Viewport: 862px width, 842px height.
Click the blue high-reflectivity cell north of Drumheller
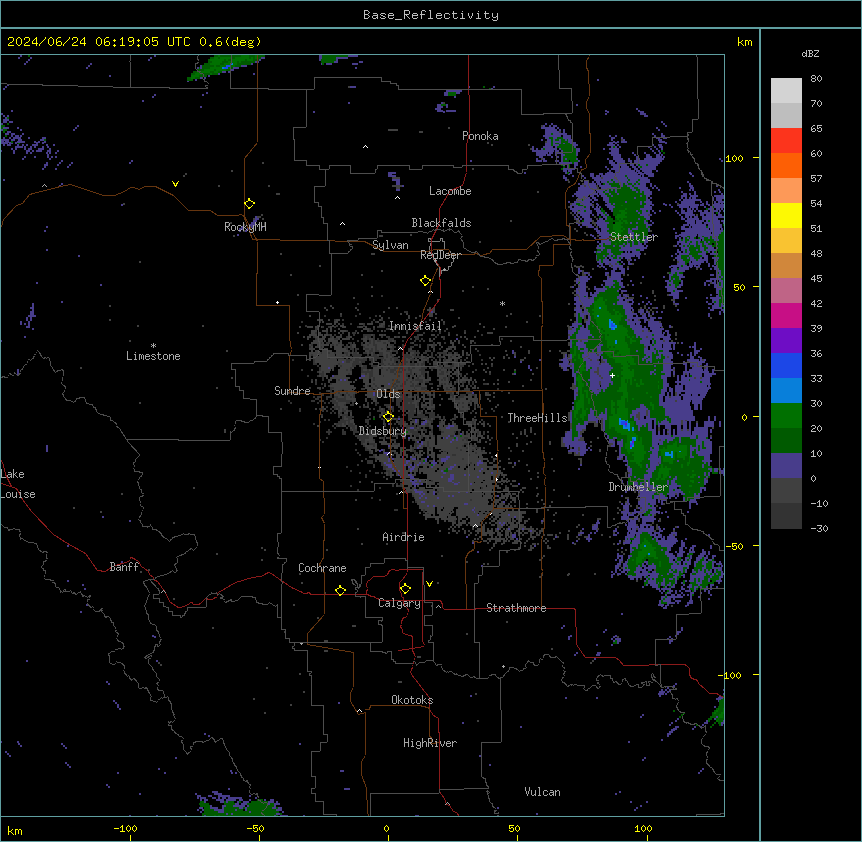(x=625, y=424)
